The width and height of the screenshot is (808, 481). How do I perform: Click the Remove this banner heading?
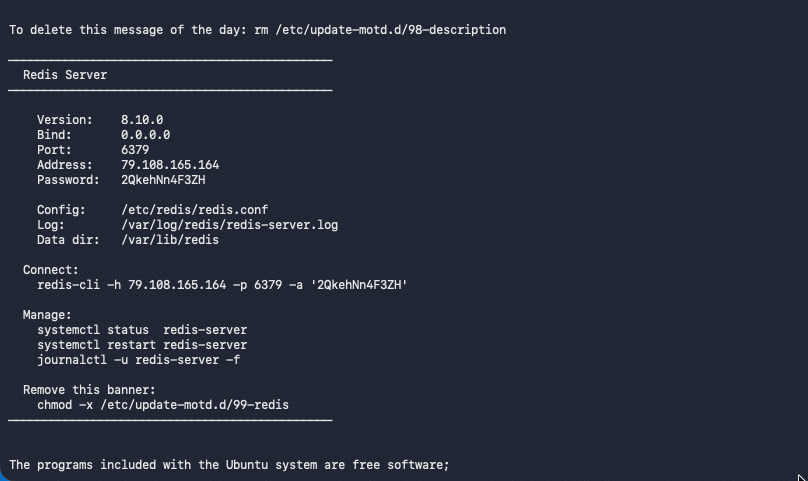[x=89, y=390]
